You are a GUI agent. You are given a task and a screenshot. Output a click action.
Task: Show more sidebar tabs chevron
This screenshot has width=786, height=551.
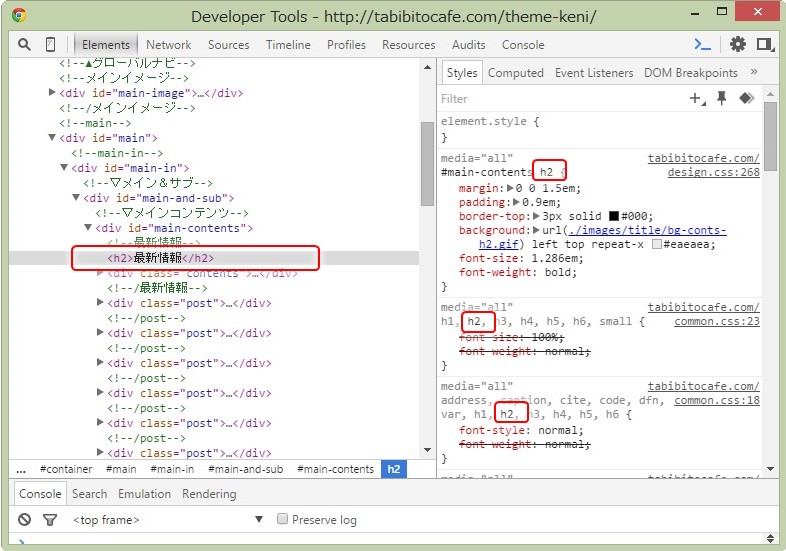[x=753, y=72]
